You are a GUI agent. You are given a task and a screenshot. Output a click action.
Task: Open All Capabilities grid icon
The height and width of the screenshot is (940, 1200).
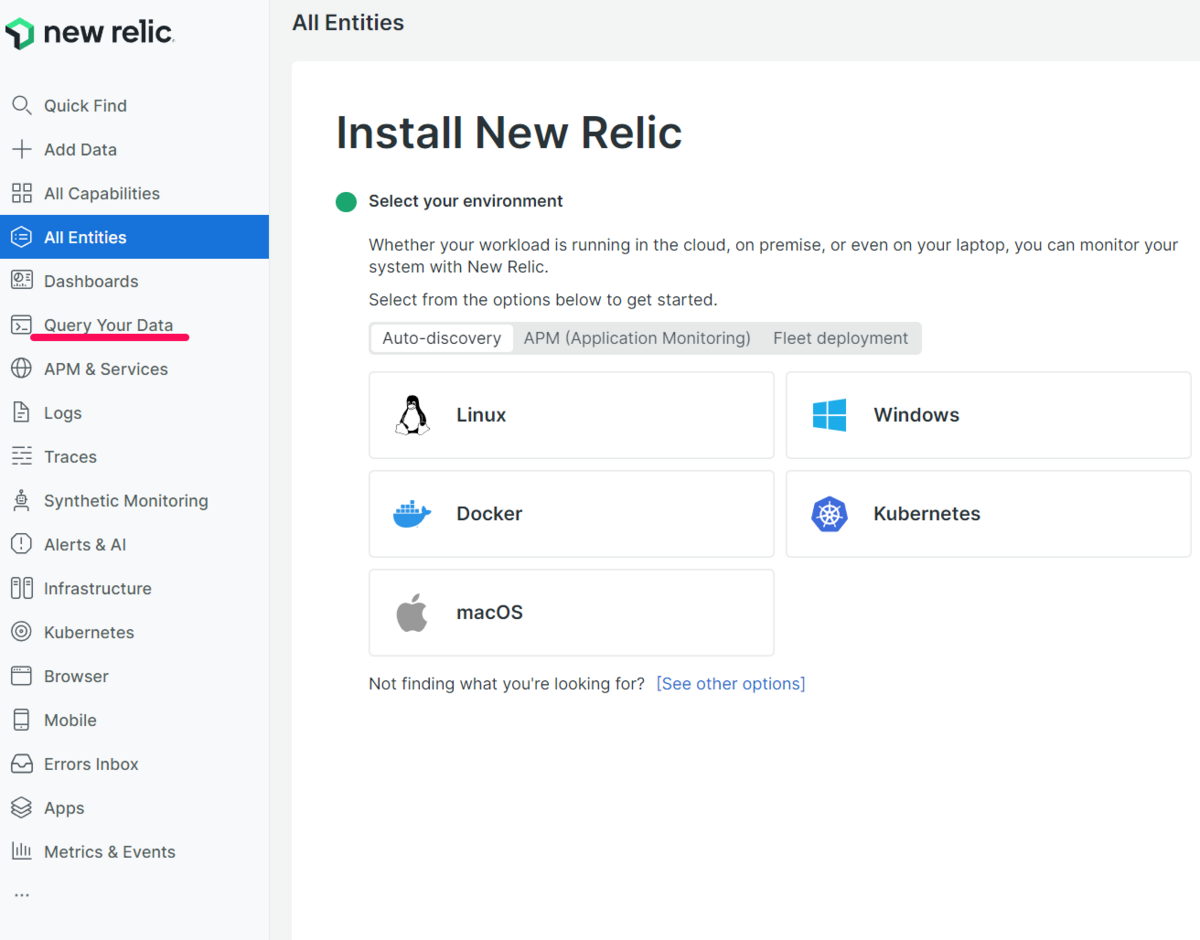21,193
